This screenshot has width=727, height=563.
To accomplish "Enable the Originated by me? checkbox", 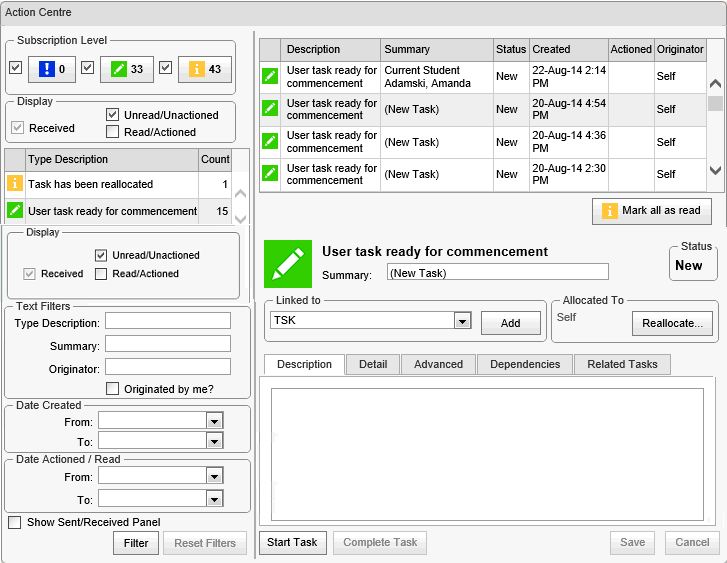I will (112, 389).
